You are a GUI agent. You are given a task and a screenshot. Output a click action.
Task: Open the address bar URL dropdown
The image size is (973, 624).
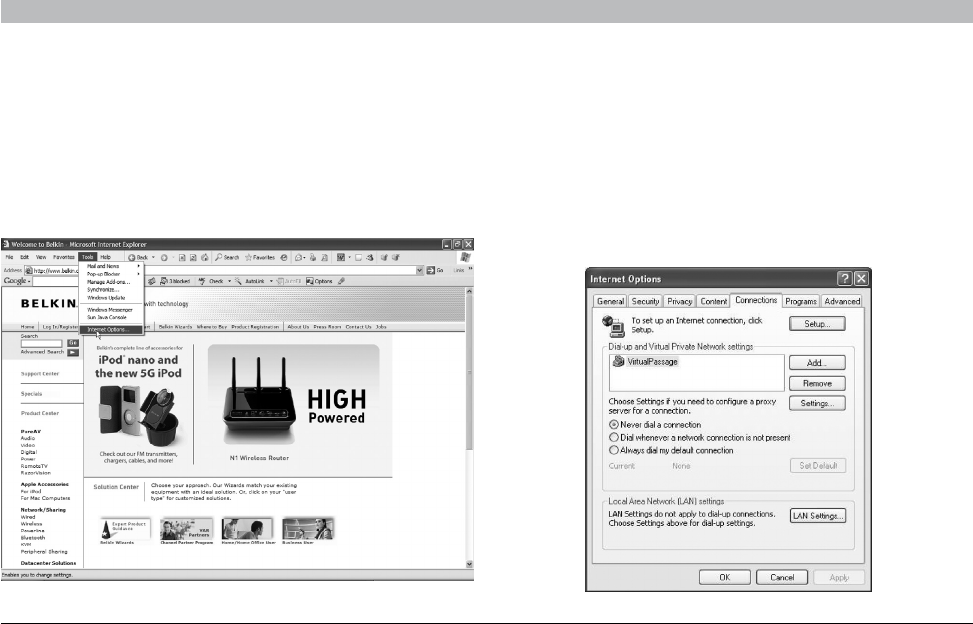pos(420,270)
